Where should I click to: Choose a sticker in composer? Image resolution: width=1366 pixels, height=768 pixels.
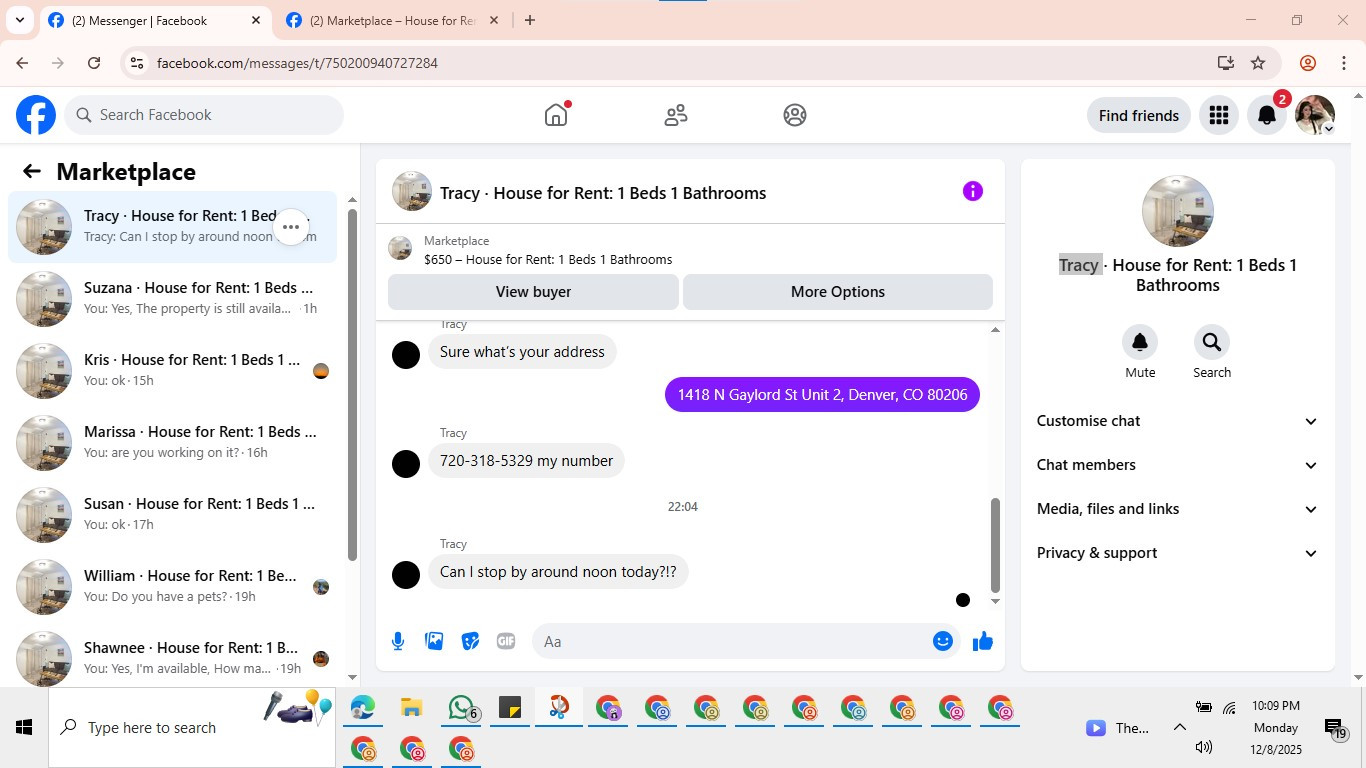click(x=470, y=641)
